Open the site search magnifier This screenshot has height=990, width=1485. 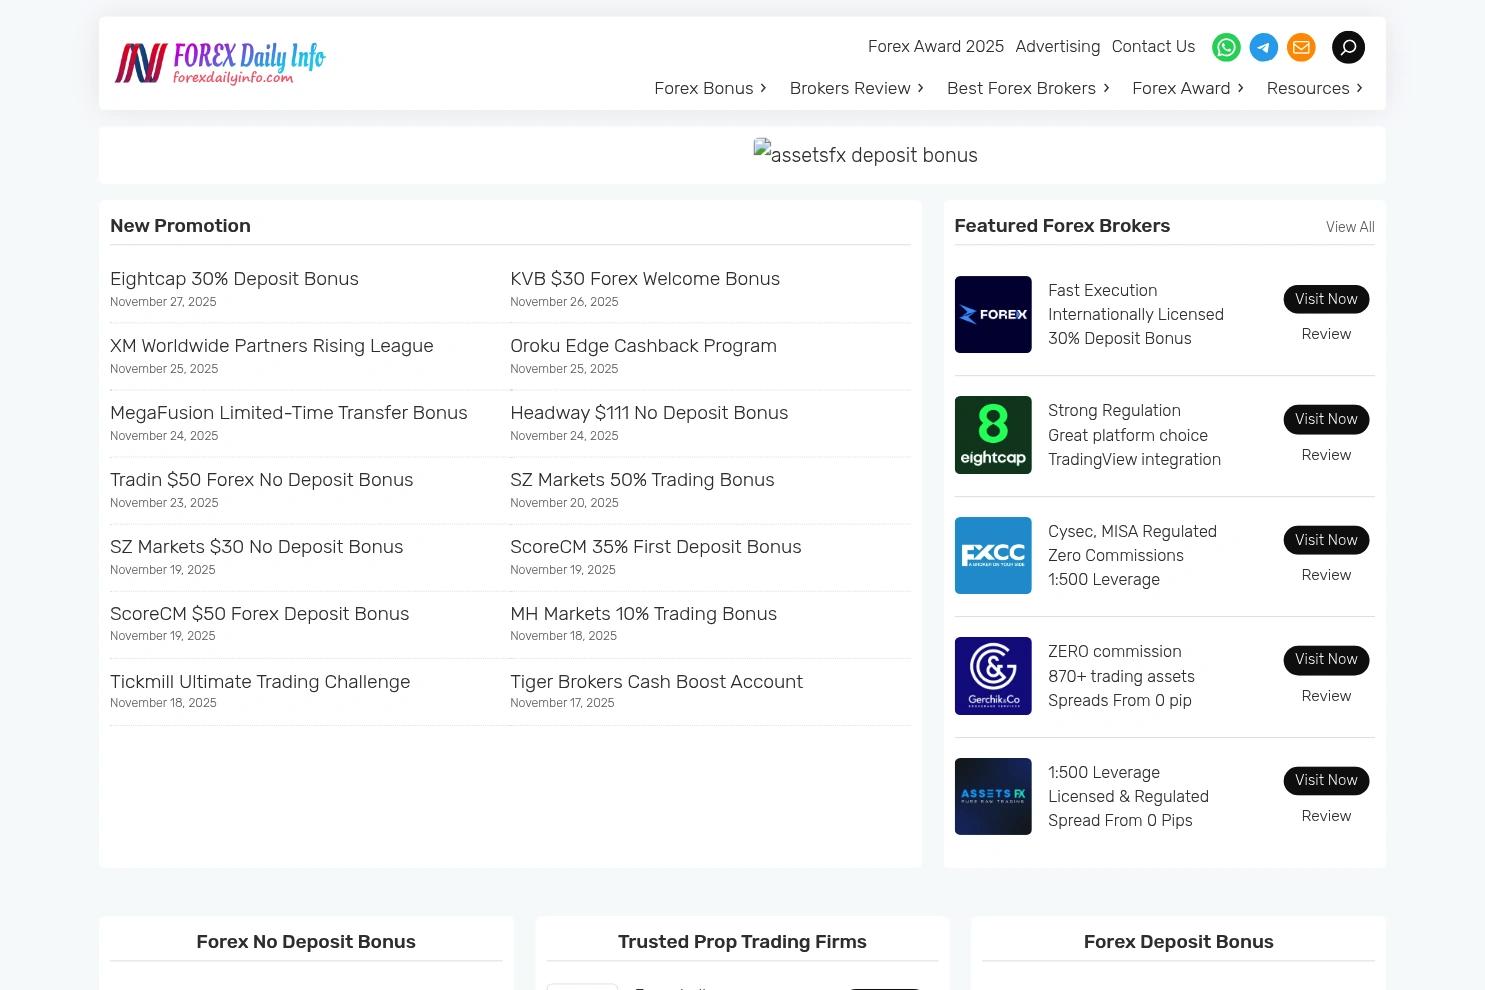1348,47
